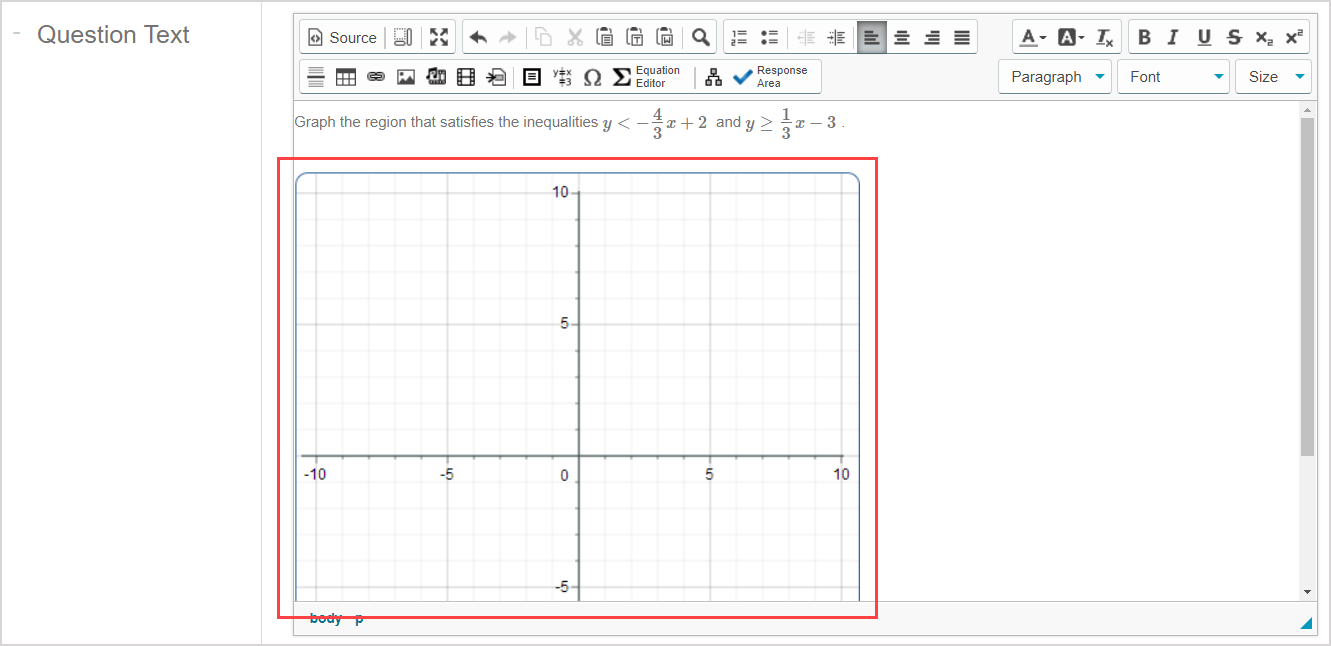This screenshot has width=1331, height=646.
Task: Open the Font family dropdown
Action: tap(1172, 76)
